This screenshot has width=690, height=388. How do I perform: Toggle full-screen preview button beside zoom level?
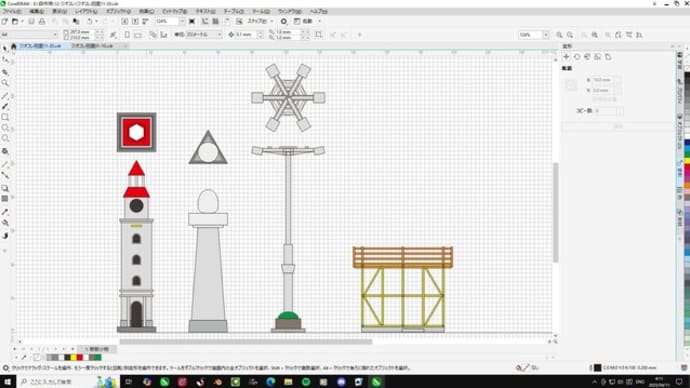point(192,21)
